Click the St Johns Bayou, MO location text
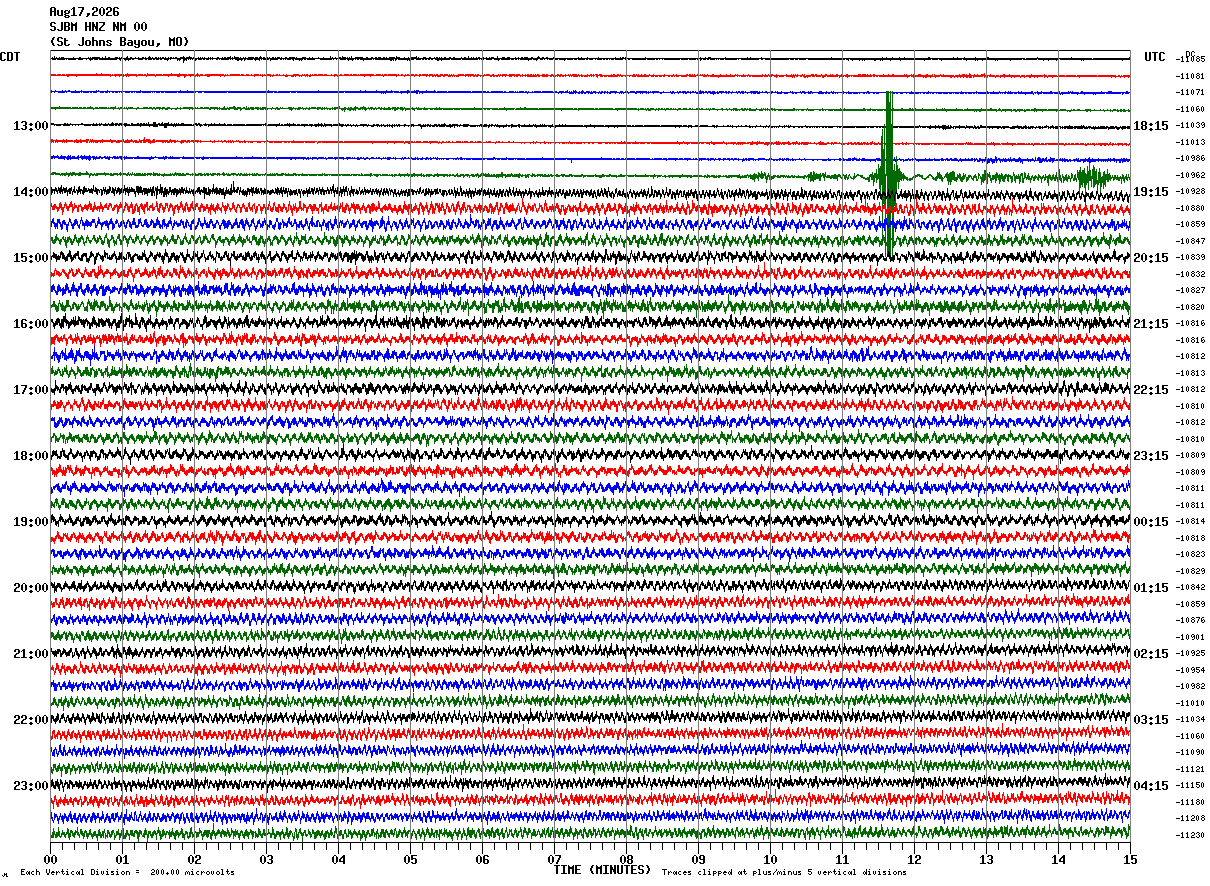The height and width of the screenshot is (886, 1210). pos(119,42)
